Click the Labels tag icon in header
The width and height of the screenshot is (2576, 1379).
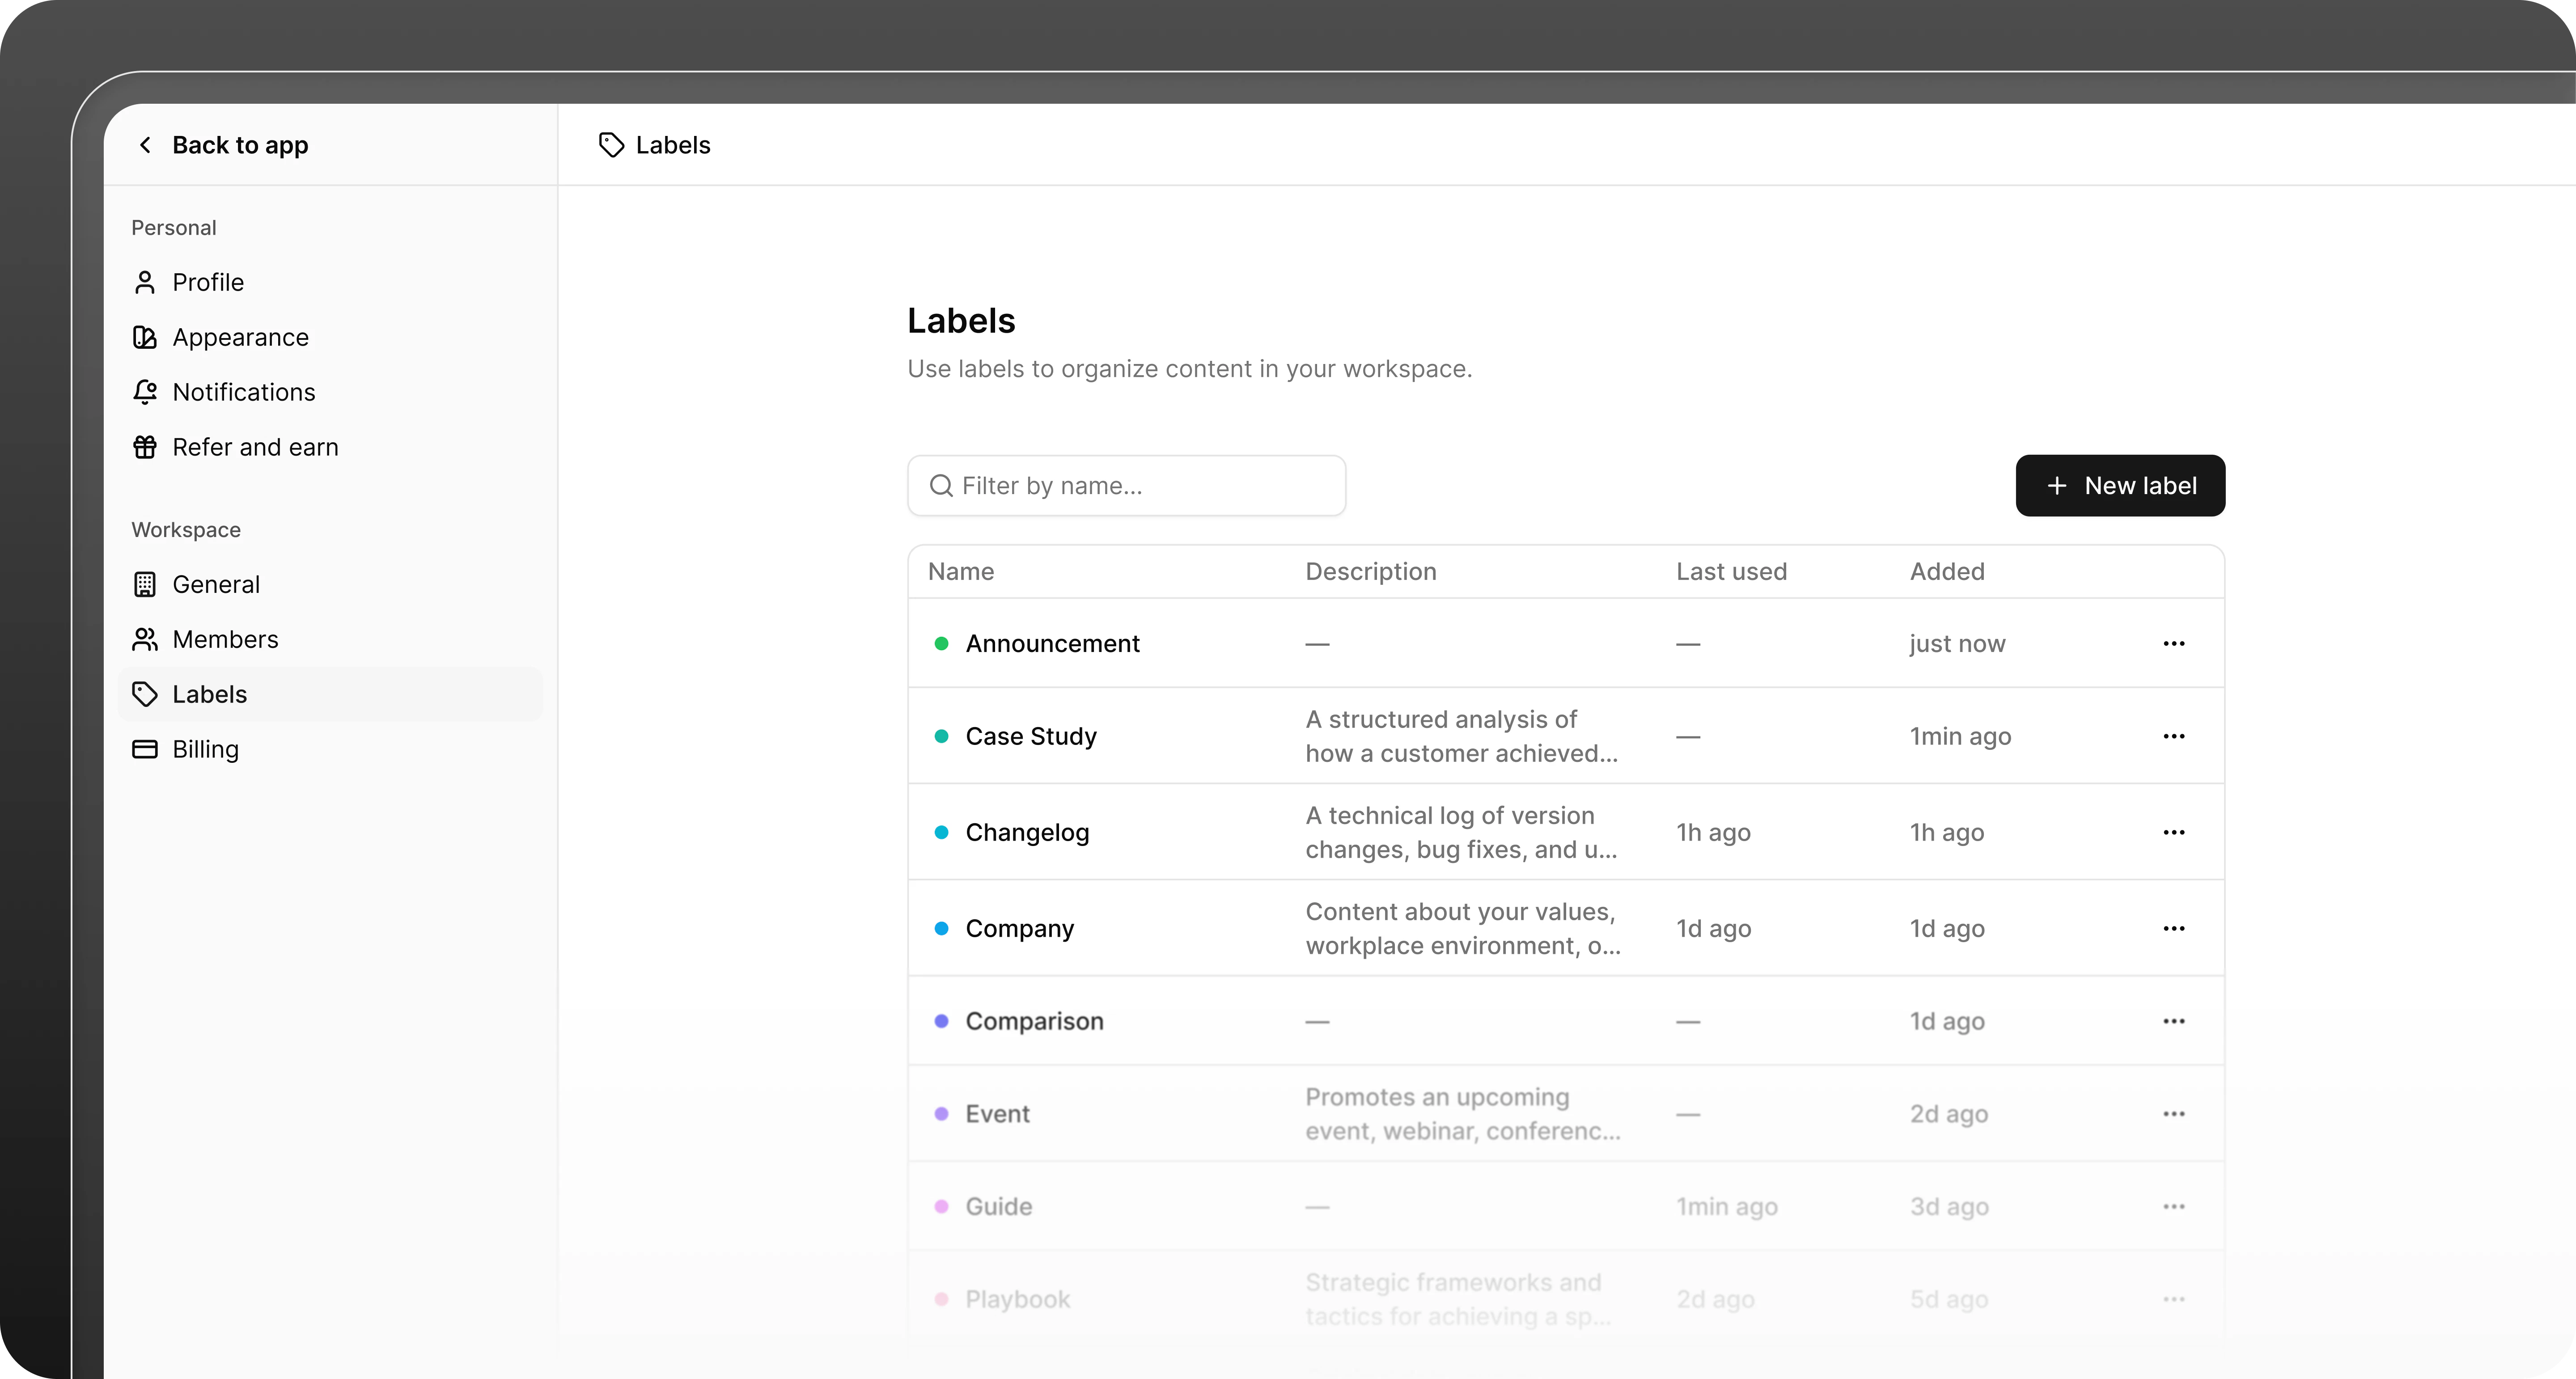coord(611,145)
